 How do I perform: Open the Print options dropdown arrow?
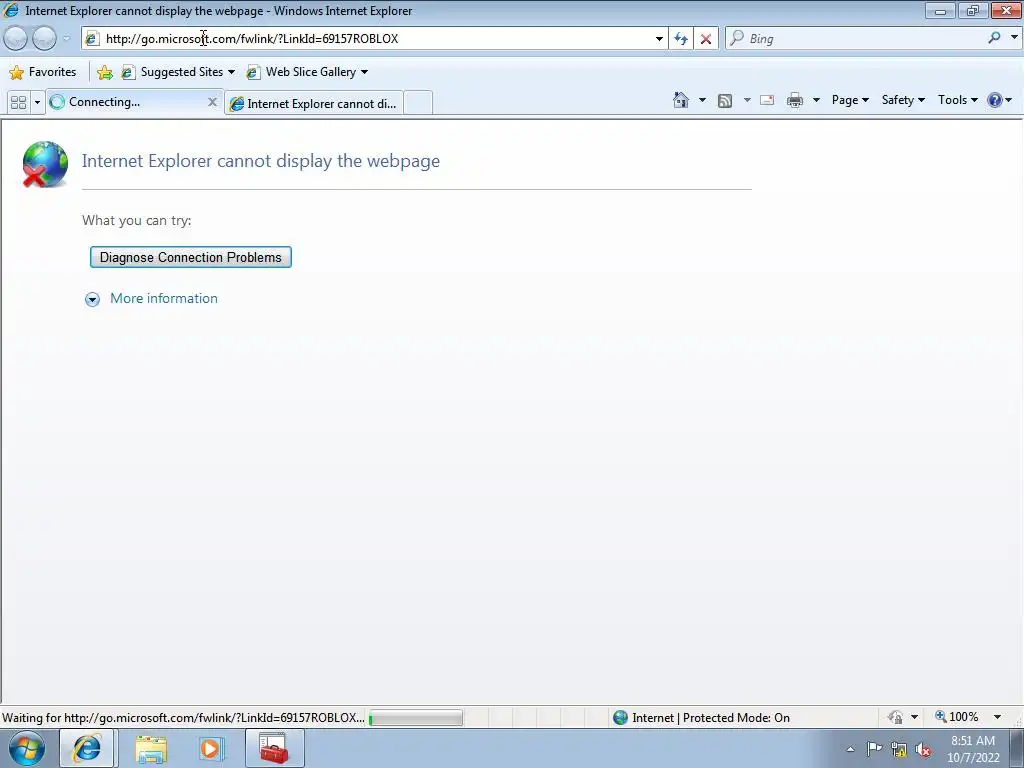click(x=816, y=100)
